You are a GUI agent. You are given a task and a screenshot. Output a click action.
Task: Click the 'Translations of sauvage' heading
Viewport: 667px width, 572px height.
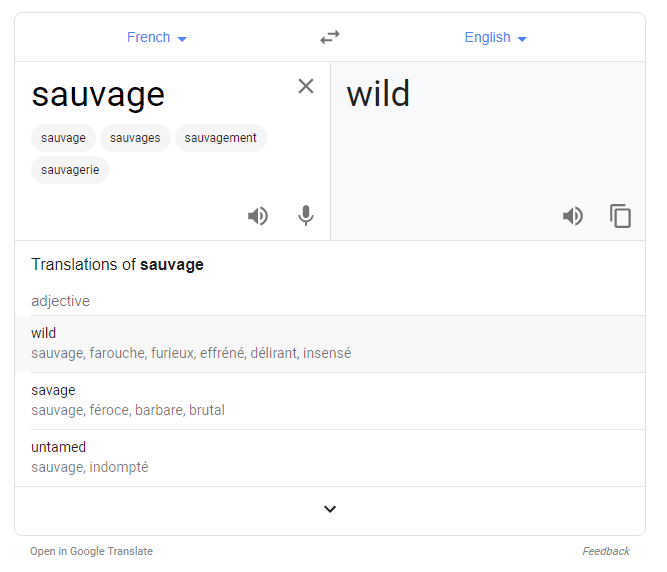click(117, 265)
